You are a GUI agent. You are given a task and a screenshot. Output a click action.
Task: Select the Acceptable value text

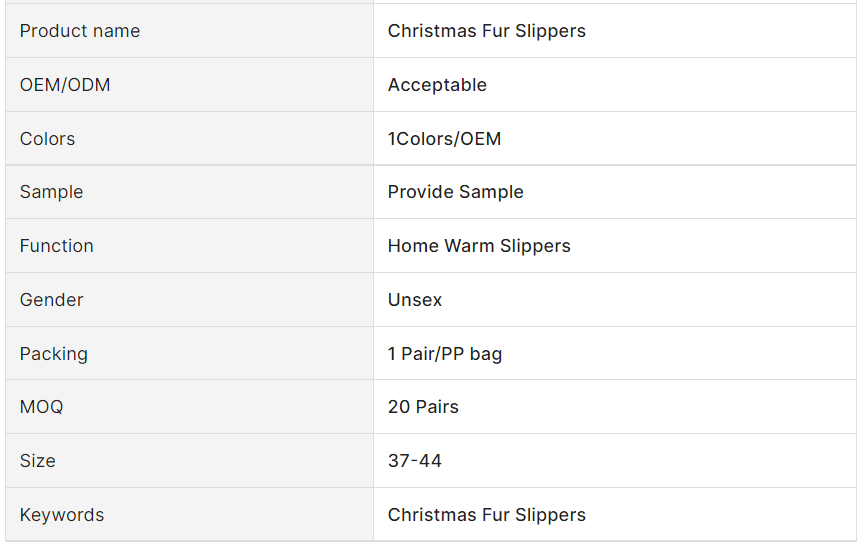point(437,85)
